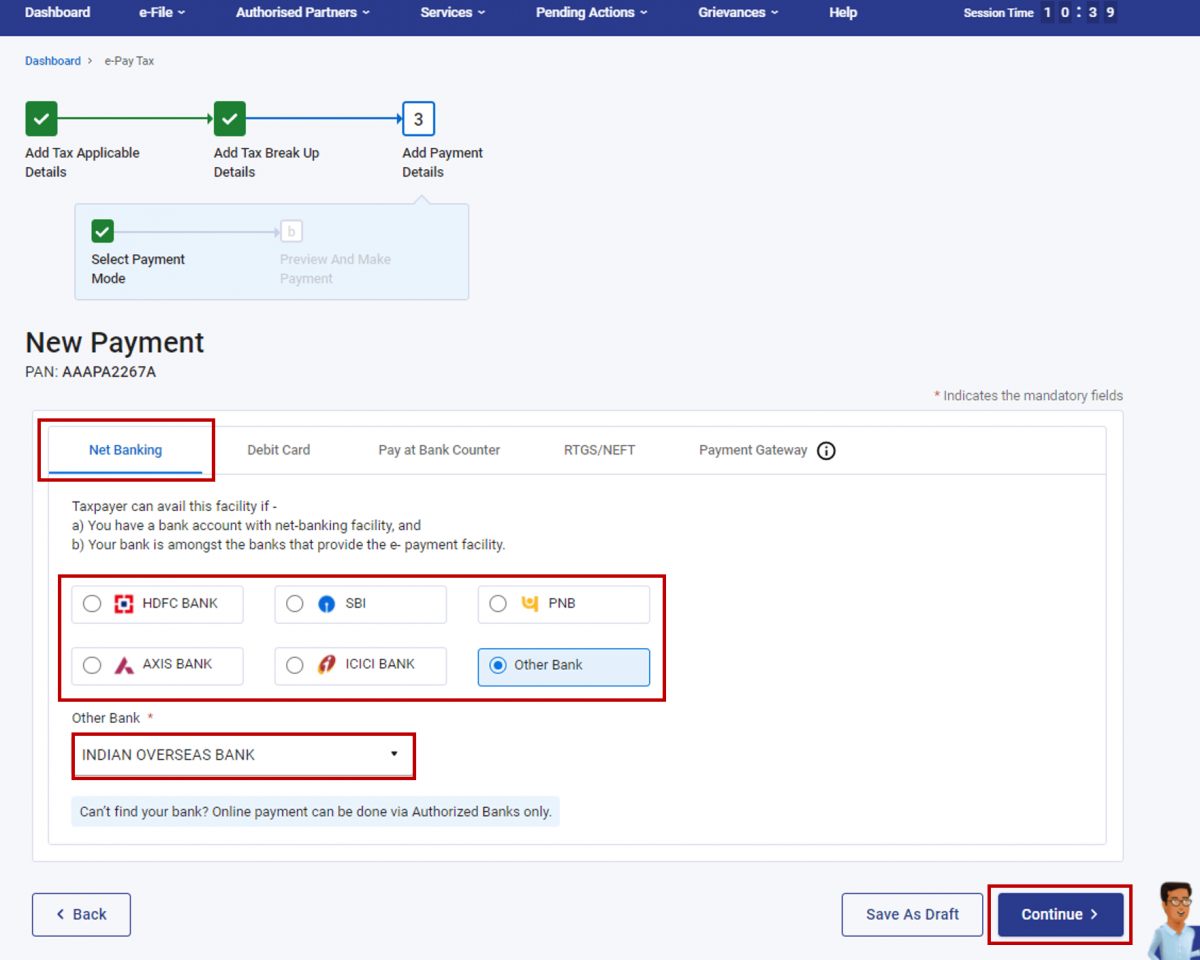This screenshot has height=960, width=1200.
Task: Open the info tooltip beside Payment Gateway
Action: click(x=826, y=450)
